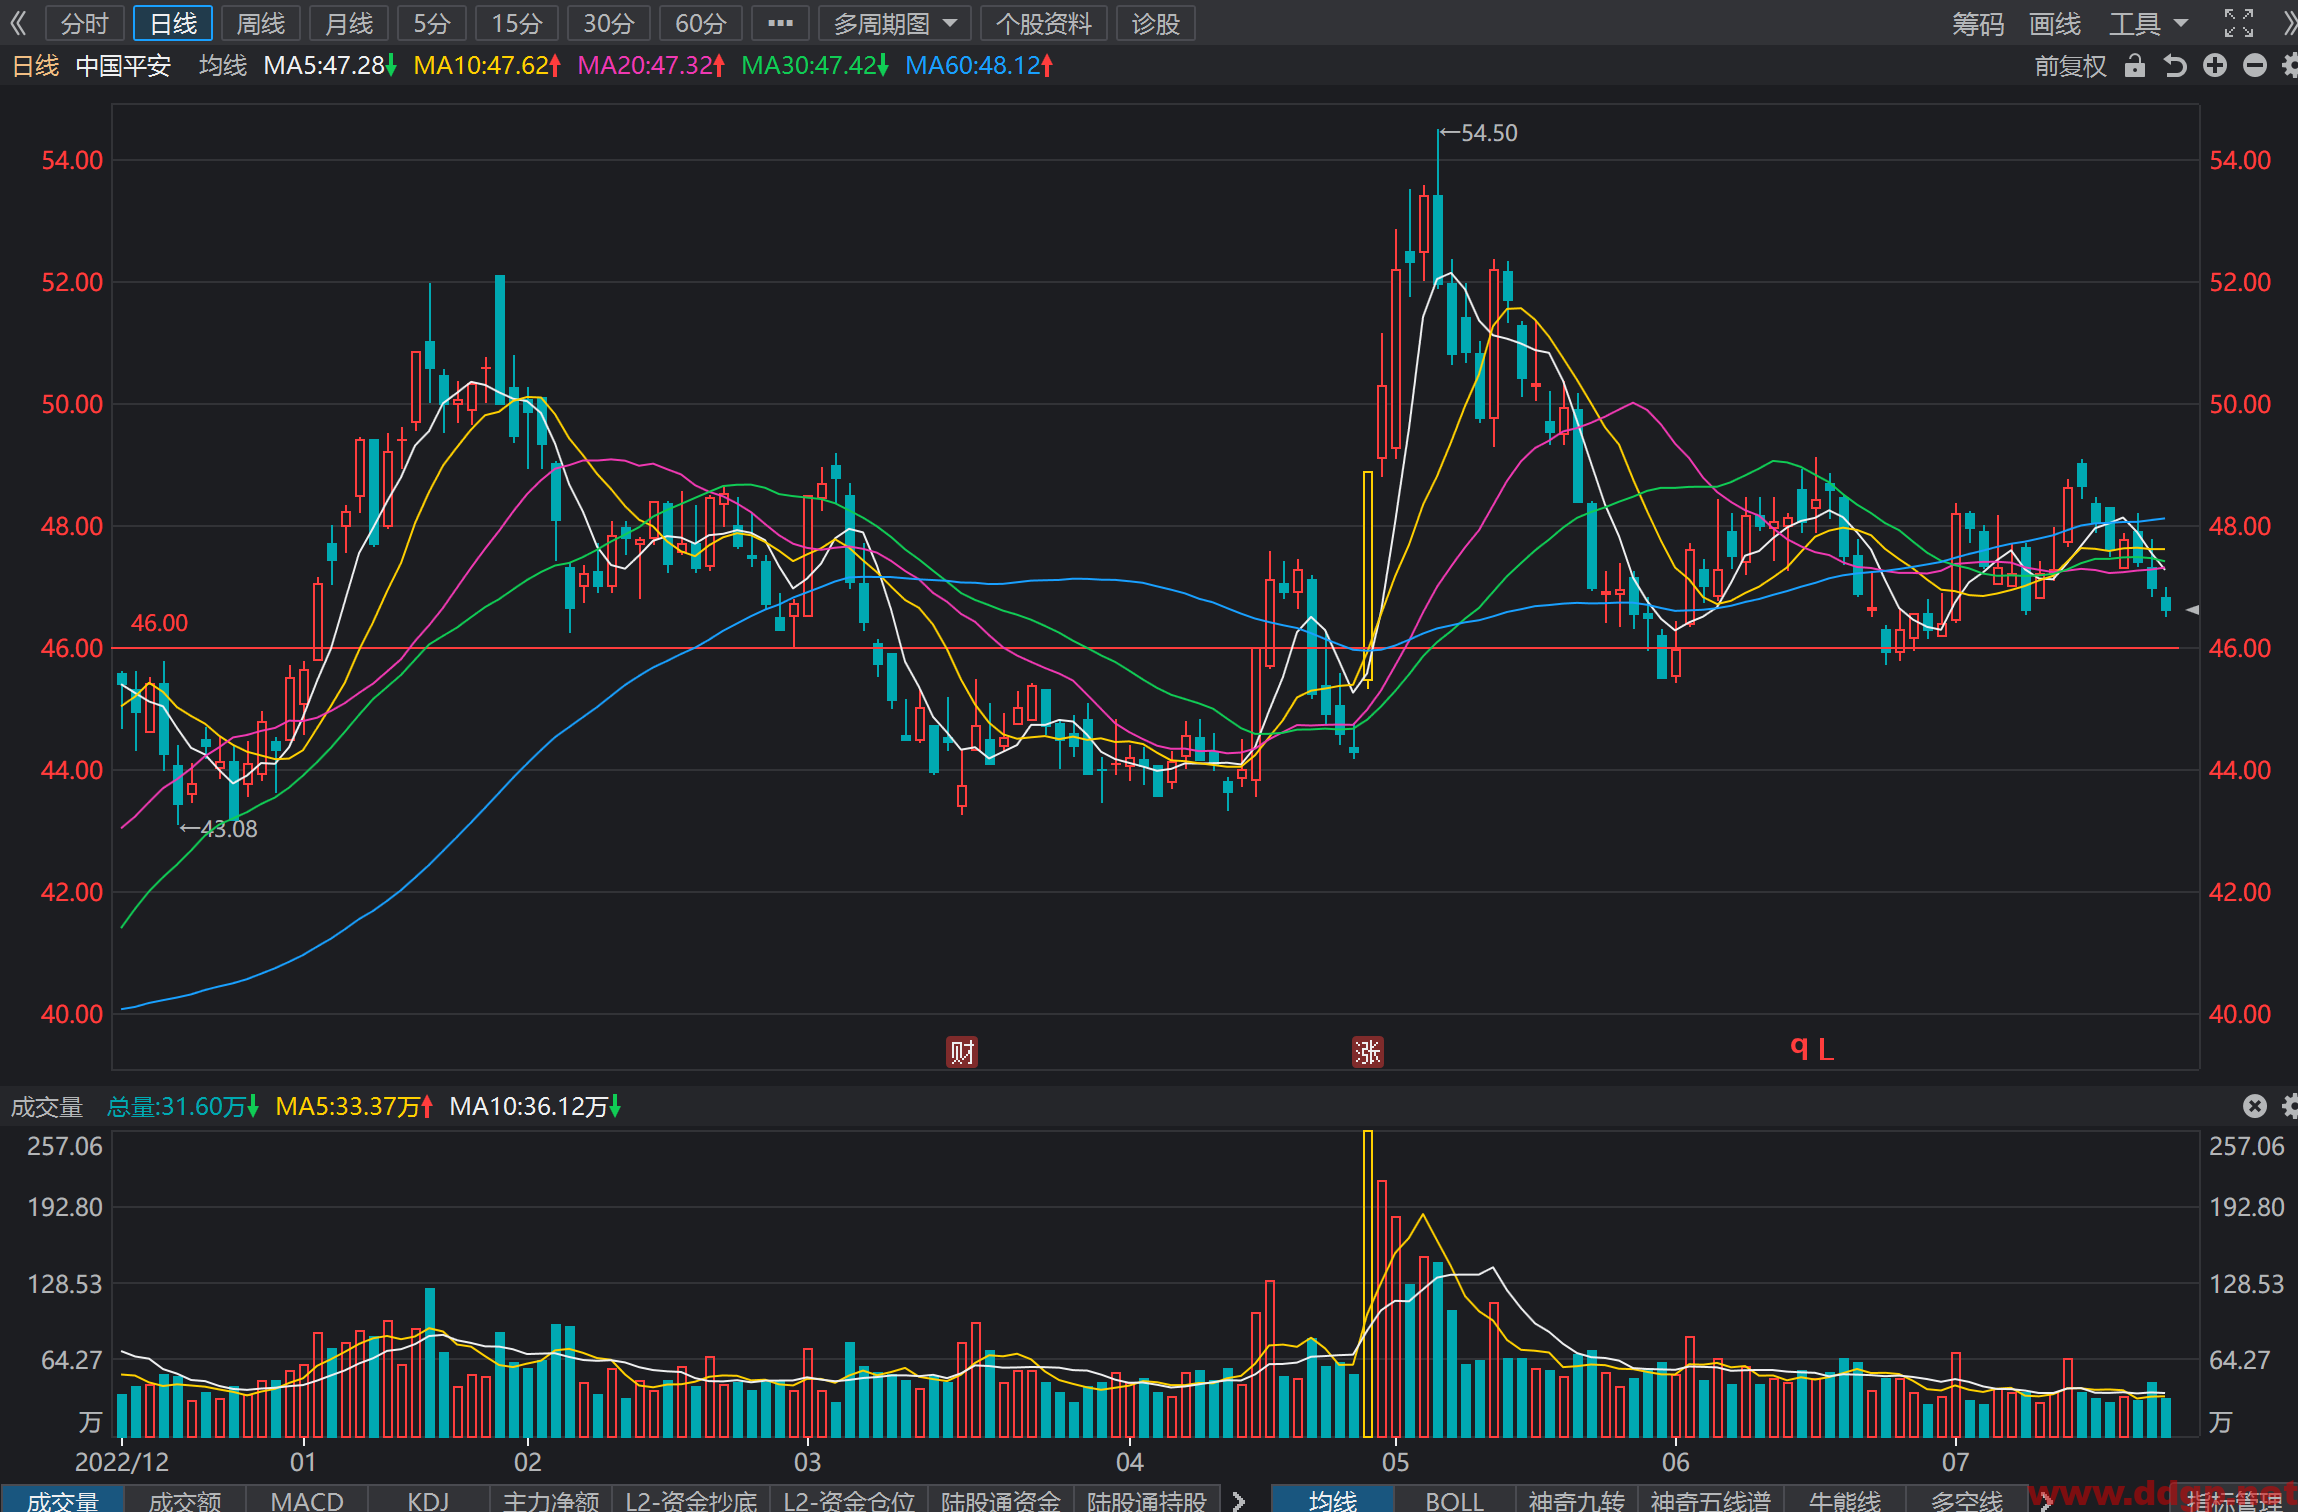2298x1512 pixels.
Task: Collapse left panel with the double chevron
Action: pyautogui.click(x=18, y=23)
